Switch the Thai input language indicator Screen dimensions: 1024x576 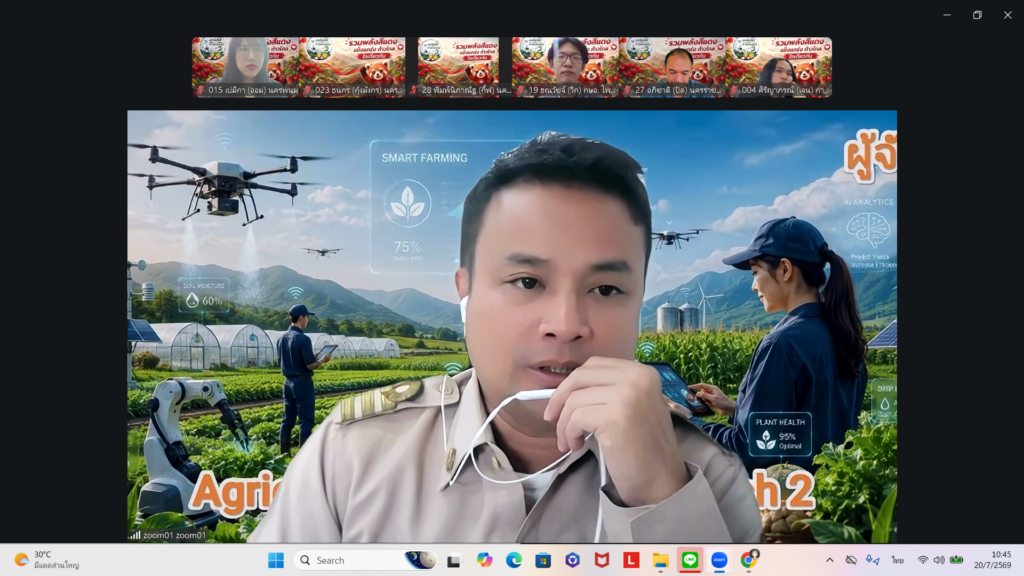coord(898,560)
